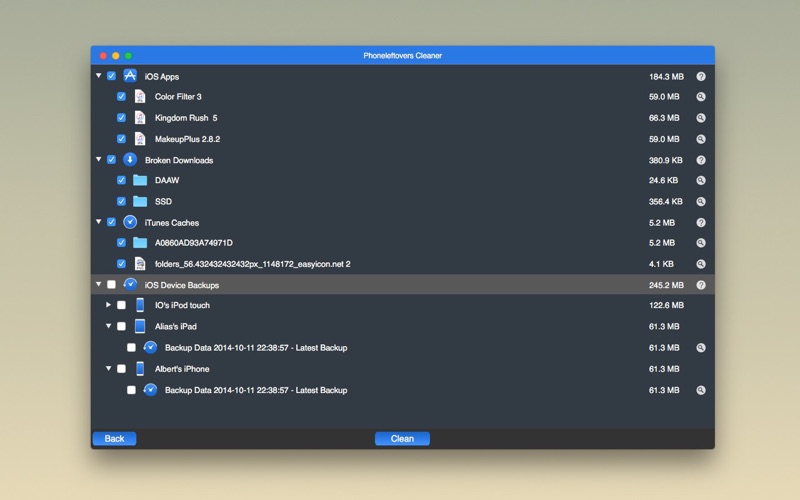Image resolution: width=800 pixels, height=500 pixels.
Task: Click the Albert's iPhone device icon
Action: [x=140, y=369]
